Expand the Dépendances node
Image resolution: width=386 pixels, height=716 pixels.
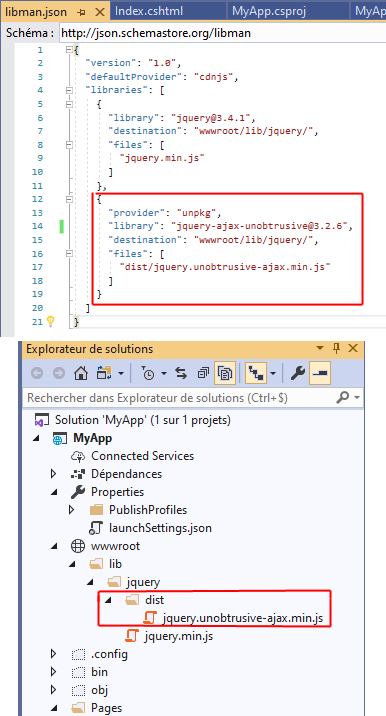54,474
